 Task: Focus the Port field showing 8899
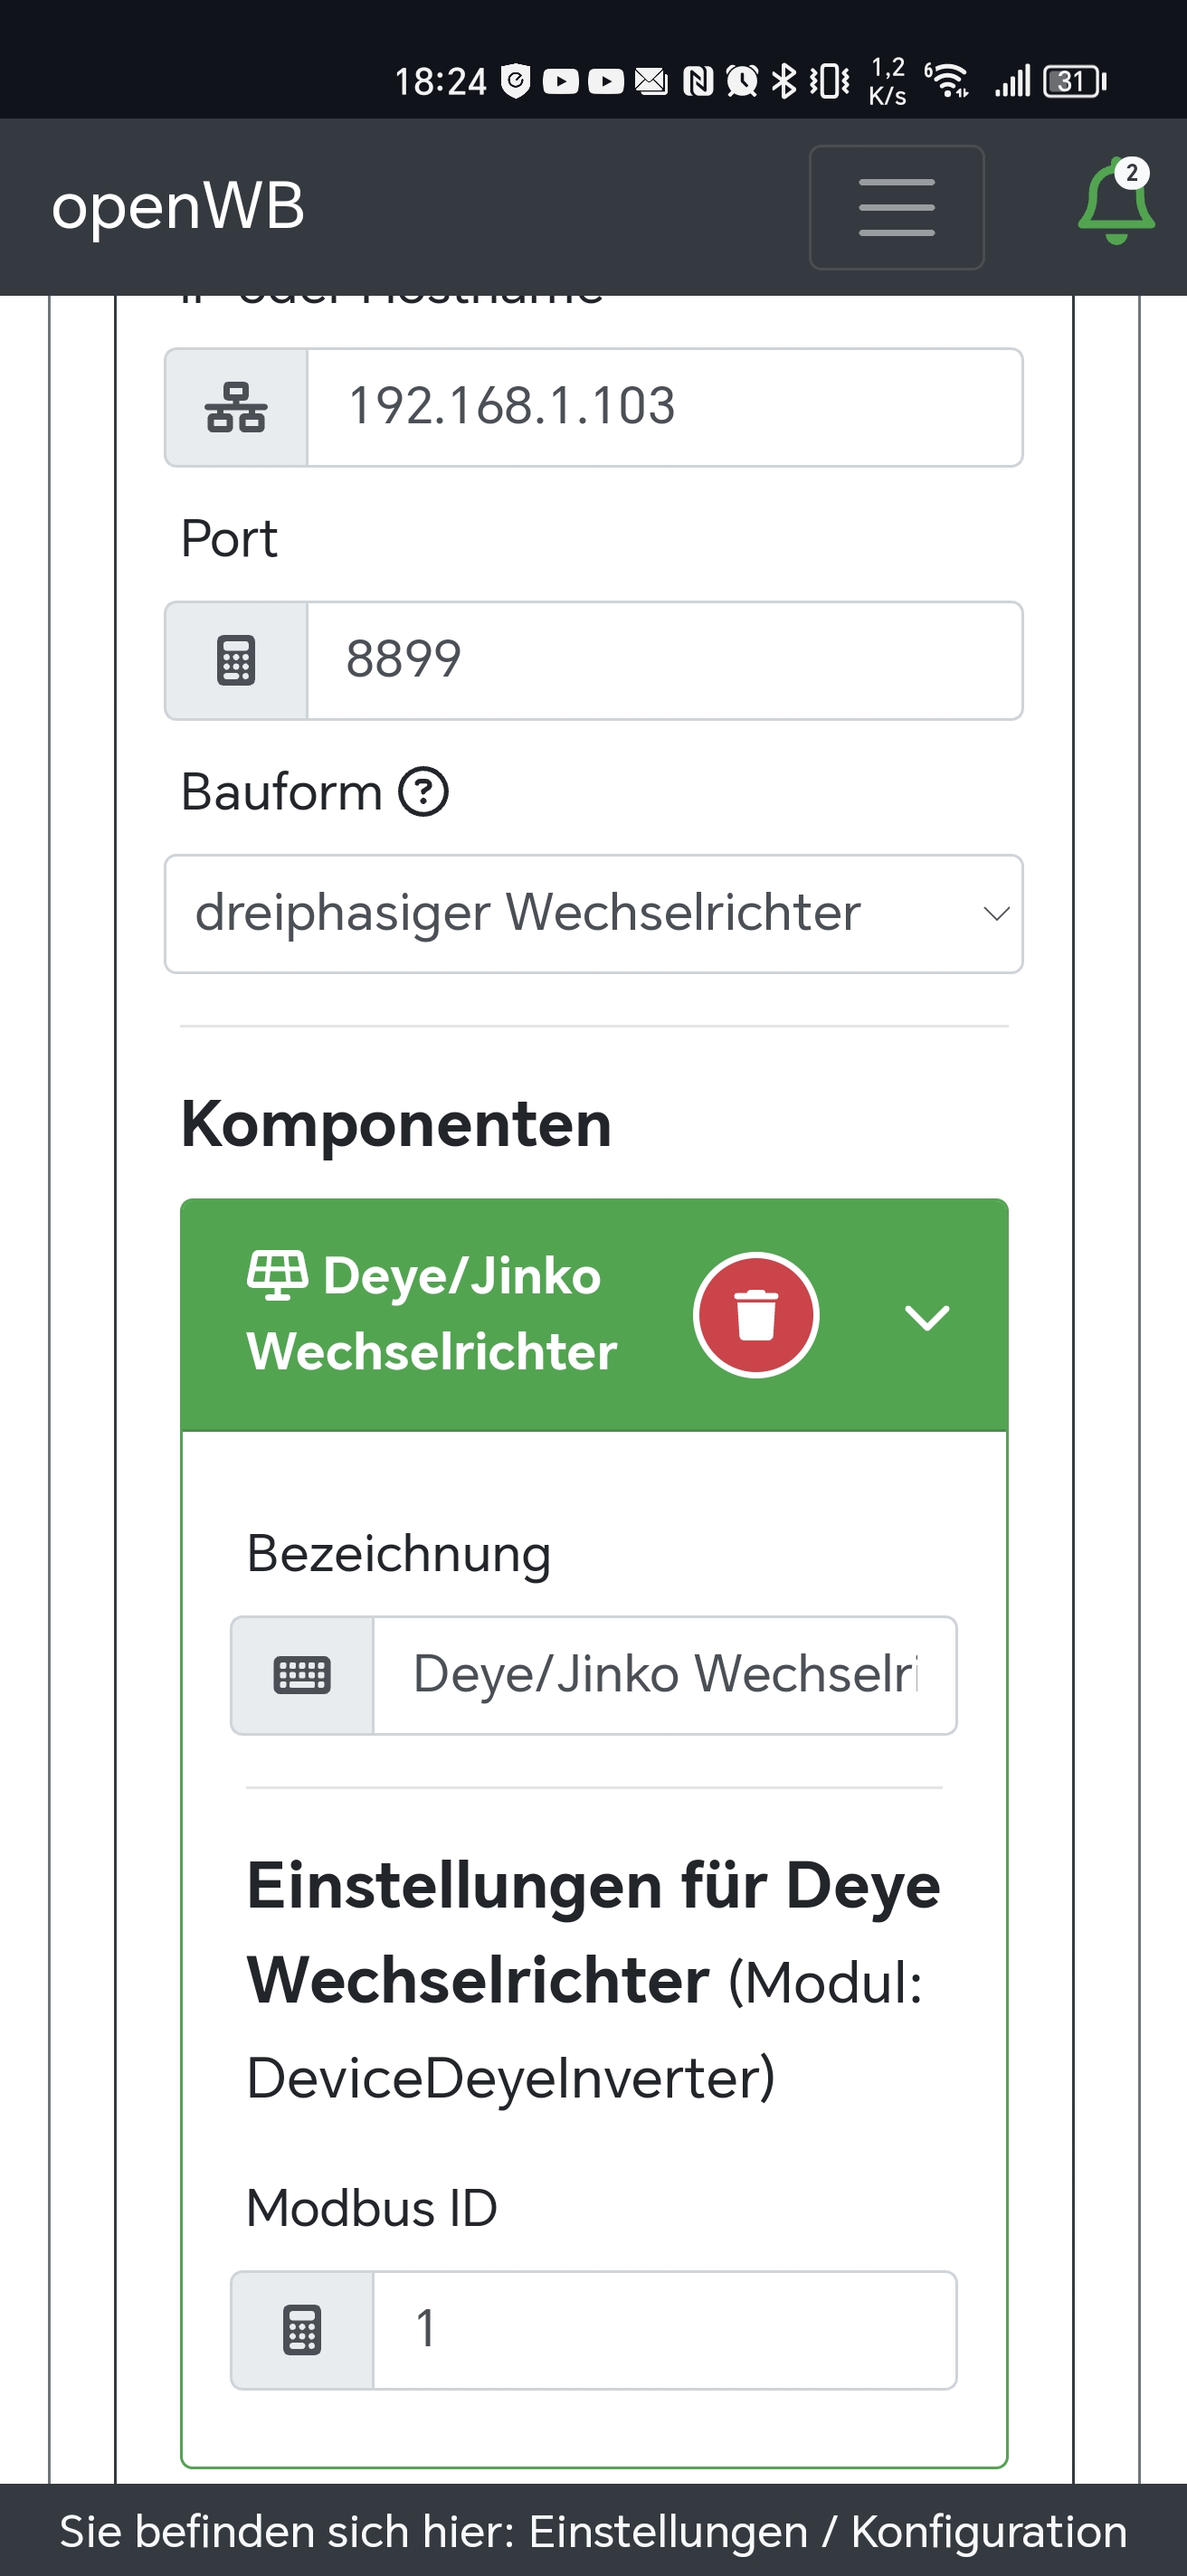(x=663, y=661)
